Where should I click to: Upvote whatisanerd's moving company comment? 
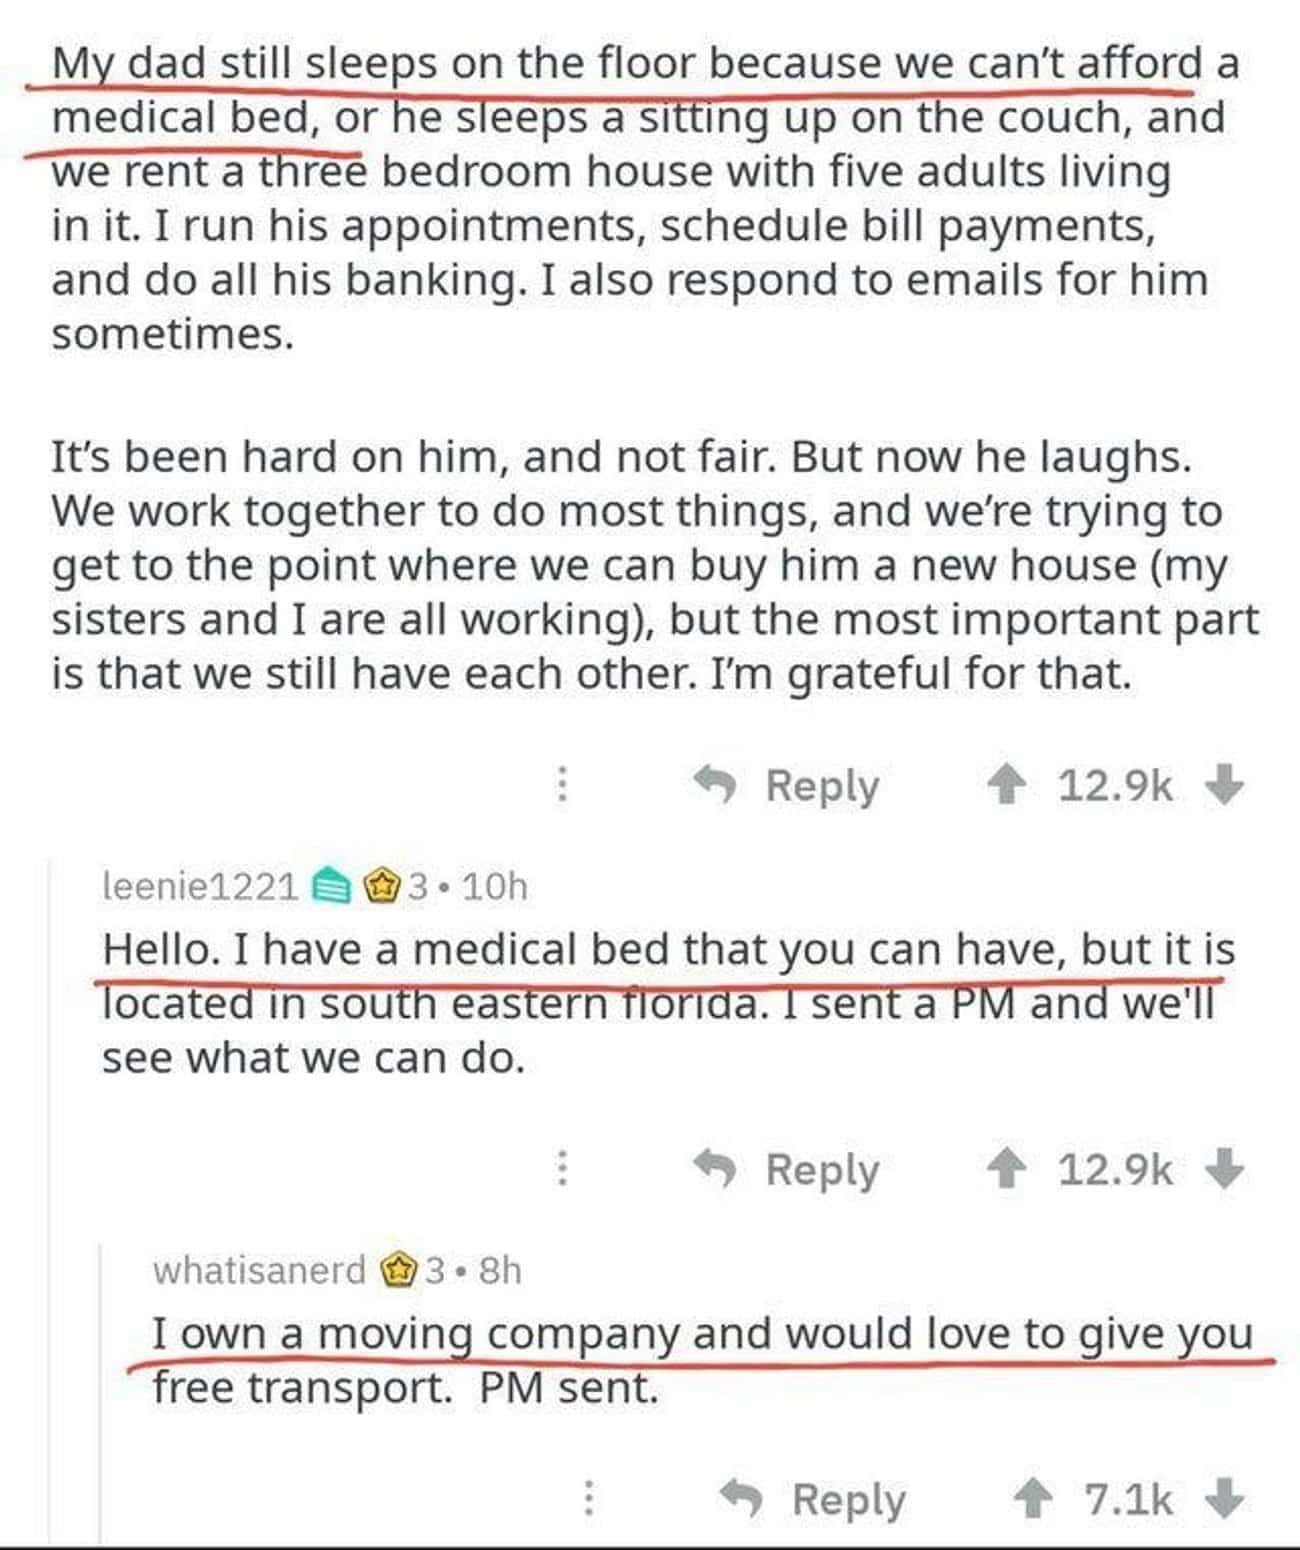coord(1033,1499)
